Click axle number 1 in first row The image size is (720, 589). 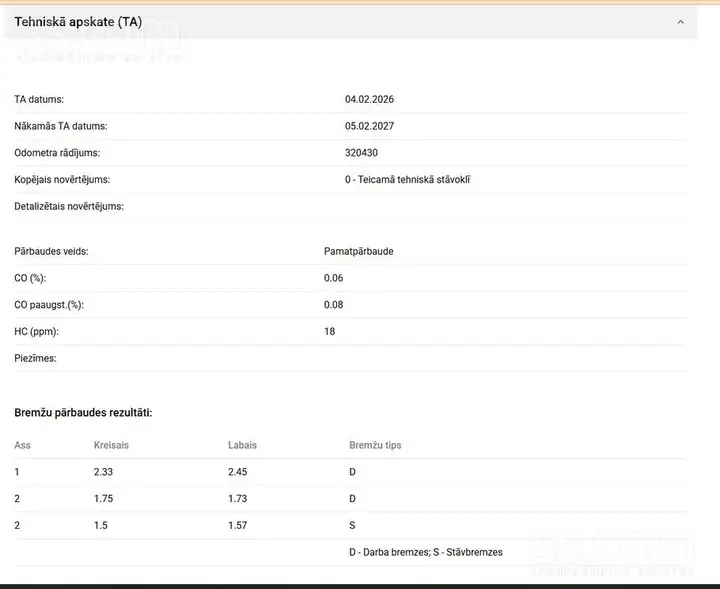click(17, 472)
